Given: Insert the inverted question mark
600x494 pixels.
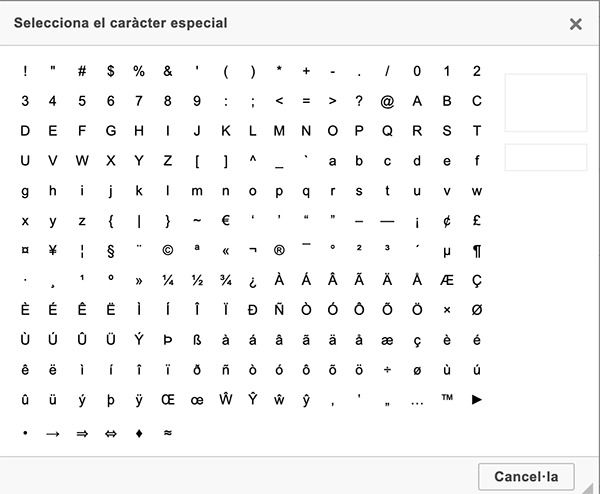Looking at the screenshot, I should point(251,281).
